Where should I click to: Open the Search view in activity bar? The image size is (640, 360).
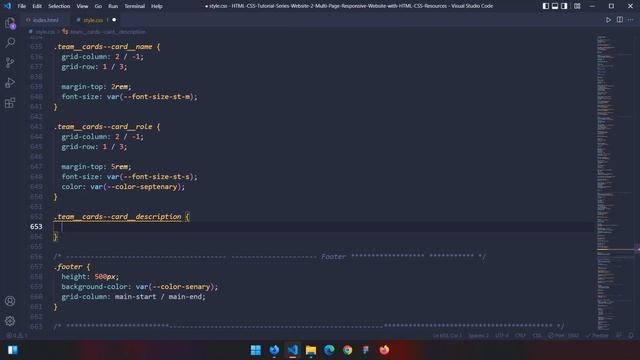[x=10, y=42]
